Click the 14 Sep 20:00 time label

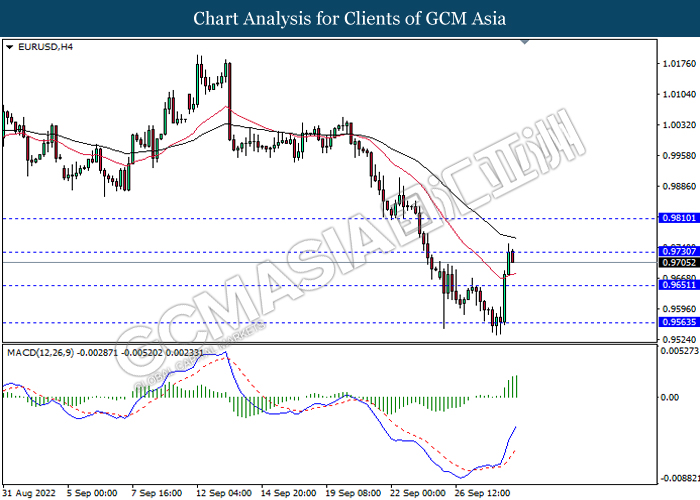(289, 493)
